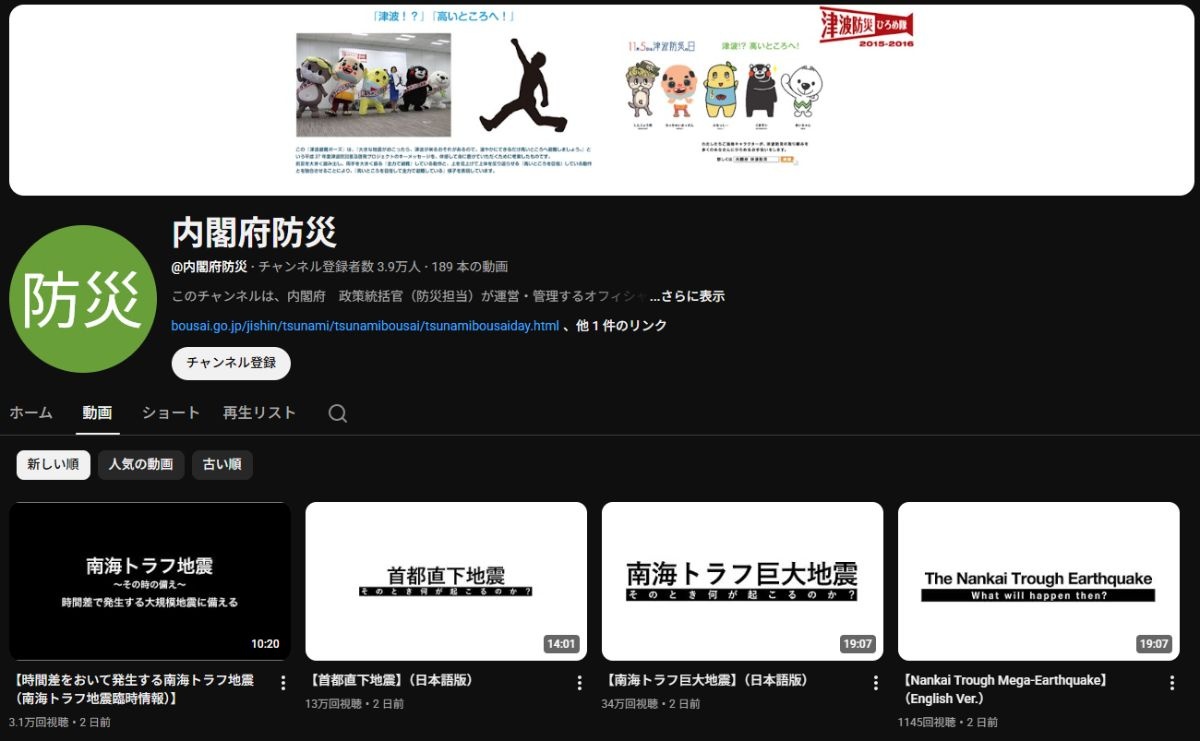The width and height of the screenshot is (1200, 741).
Task: Select the 古い順 sort chip
Action: point(222,464)
